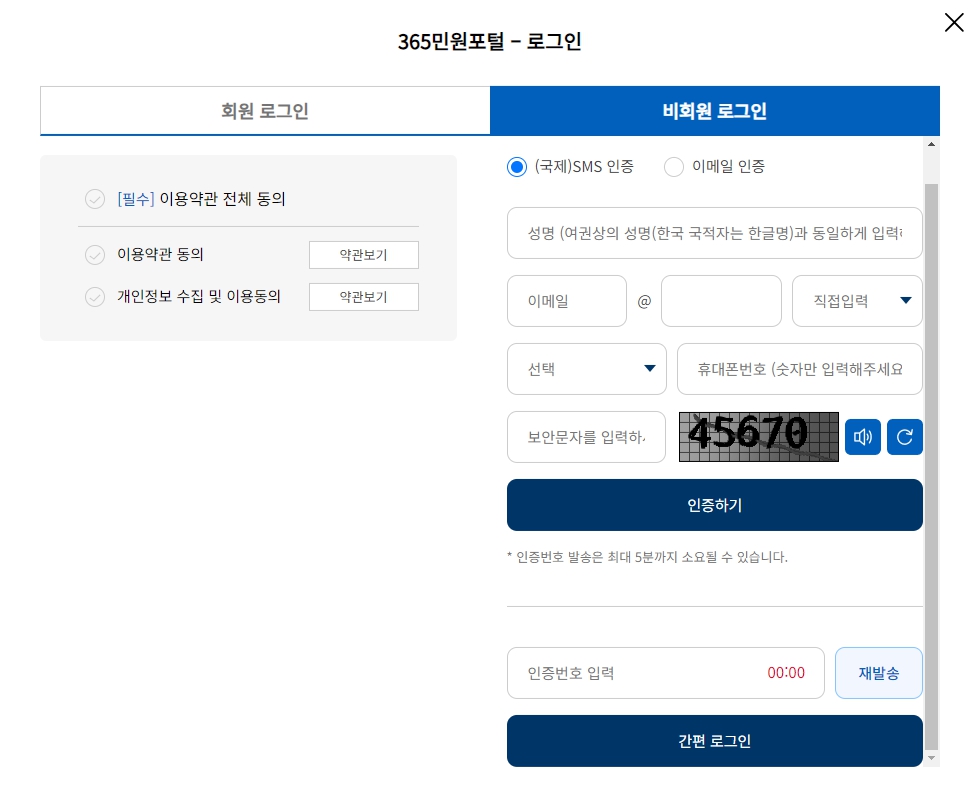Switch to the 회원 로그인 tab
975x799 pixels.
pyautogui.click(x=265, y=111)
